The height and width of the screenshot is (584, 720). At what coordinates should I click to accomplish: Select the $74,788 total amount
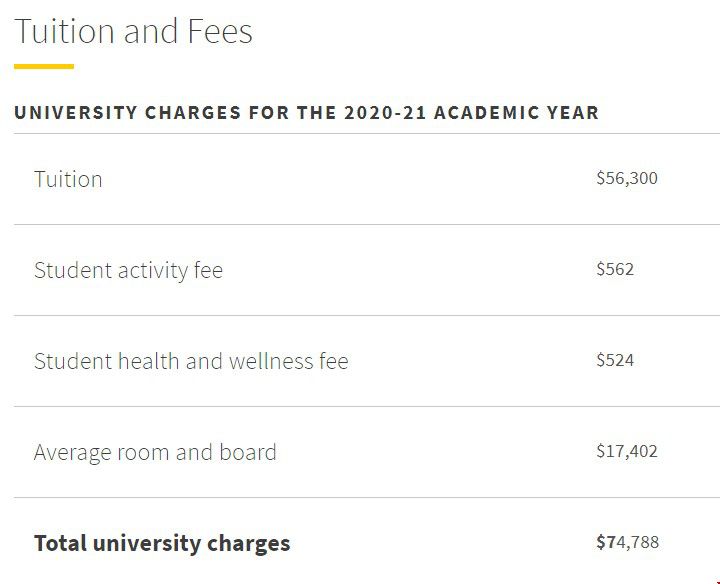click(627, 542)
